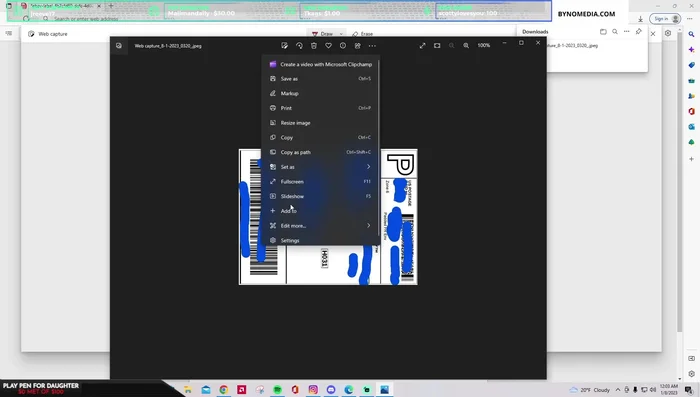Open the file info icon in Photos
This screenshot has width=700, height=397.
pyautogui.click(x=343, y=46)
